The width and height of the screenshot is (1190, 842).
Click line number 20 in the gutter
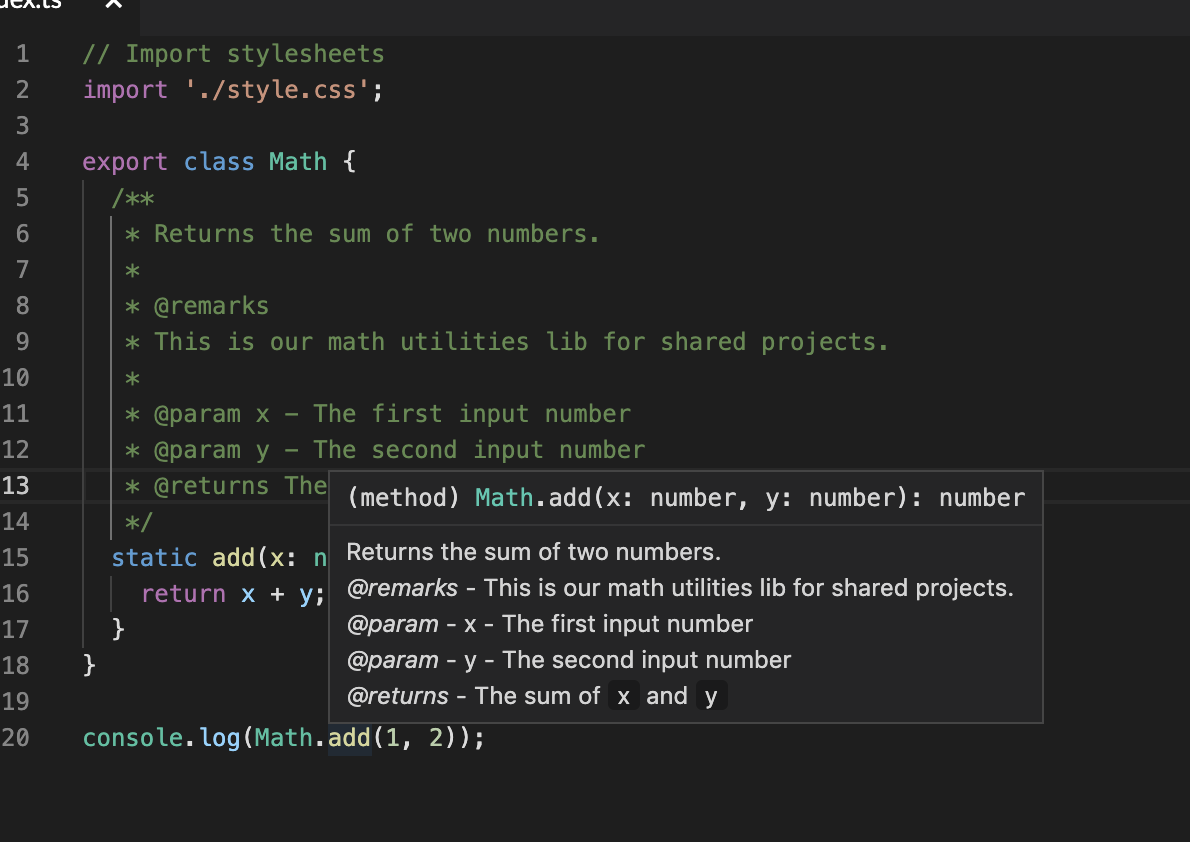pos(15,738)
